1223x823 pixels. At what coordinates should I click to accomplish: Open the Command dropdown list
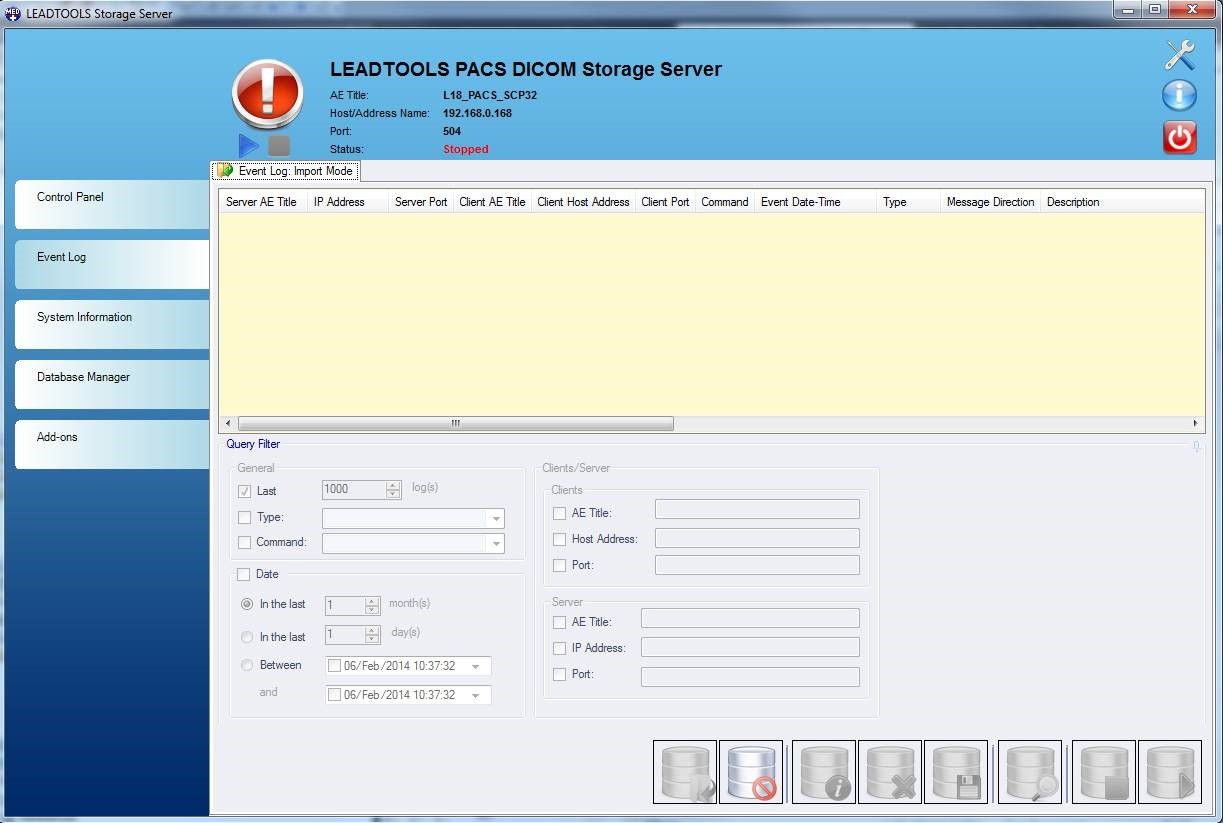point(496,543)
